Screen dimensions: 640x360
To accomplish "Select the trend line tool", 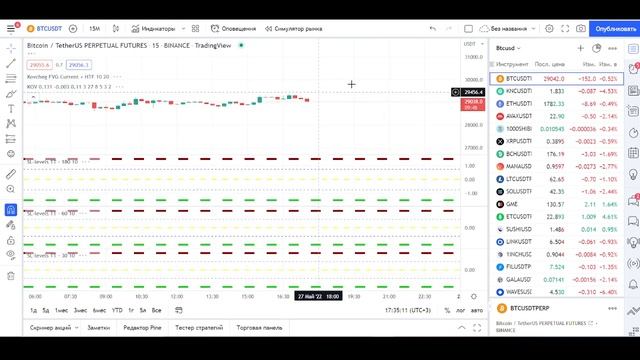I will (11, 63).
